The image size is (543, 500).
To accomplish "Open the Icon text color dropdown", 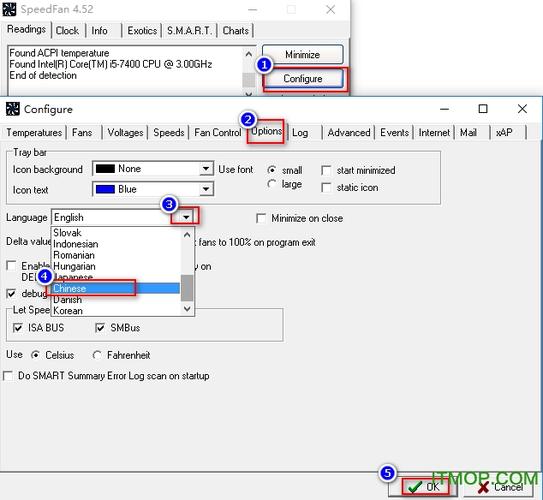I will [206, 189].
